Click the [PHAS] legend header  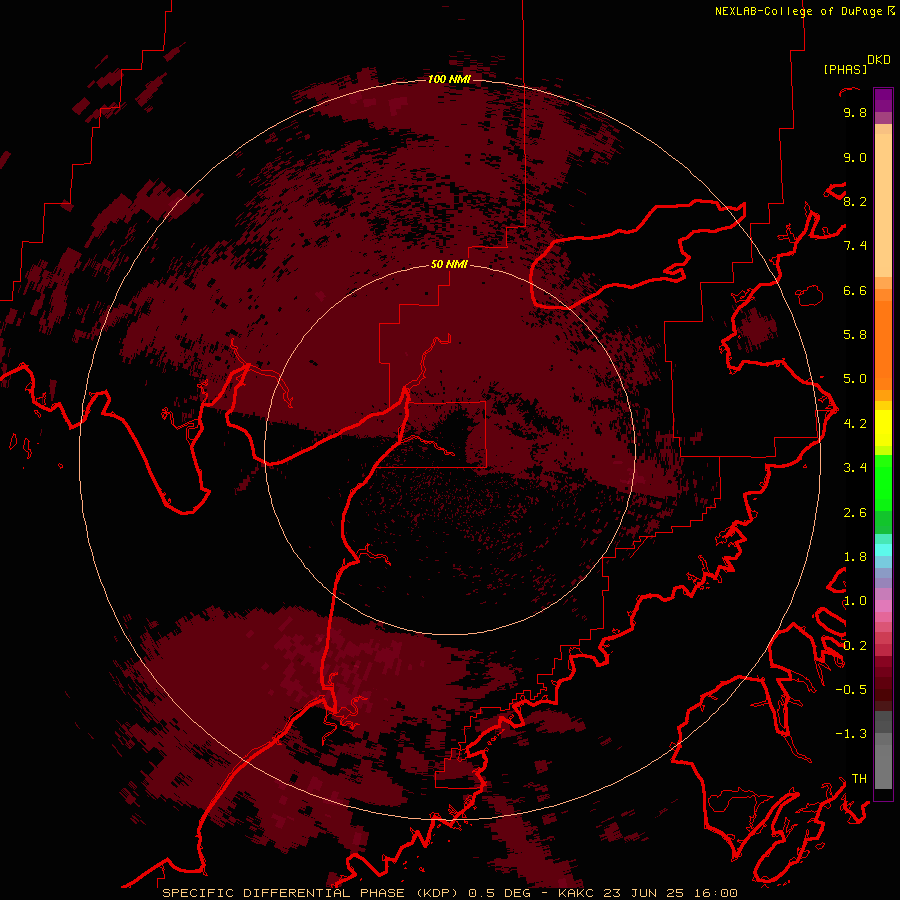[845, 69]
